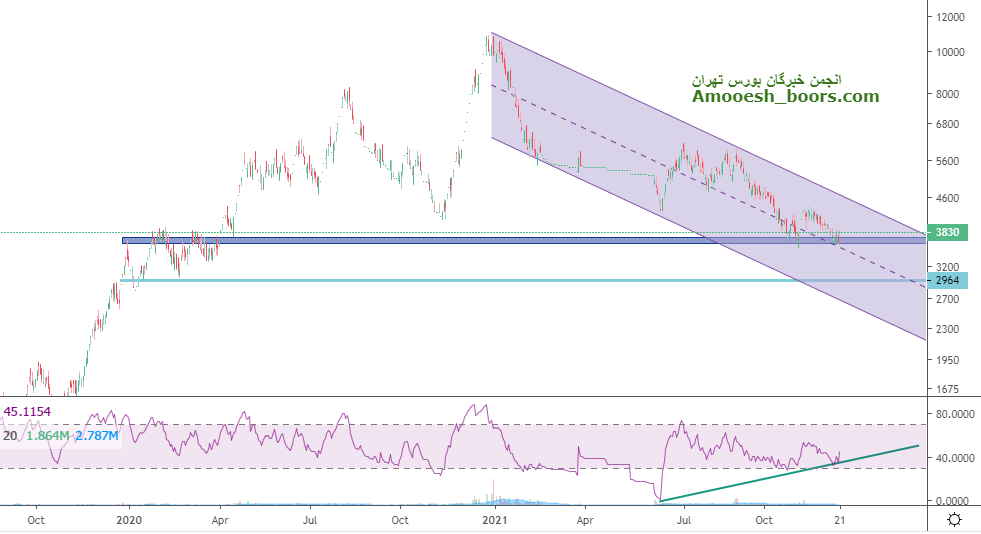Screen dimensions: 981x534
Task: Select the RSI value 45.1154 label
Action: (28, 411)
